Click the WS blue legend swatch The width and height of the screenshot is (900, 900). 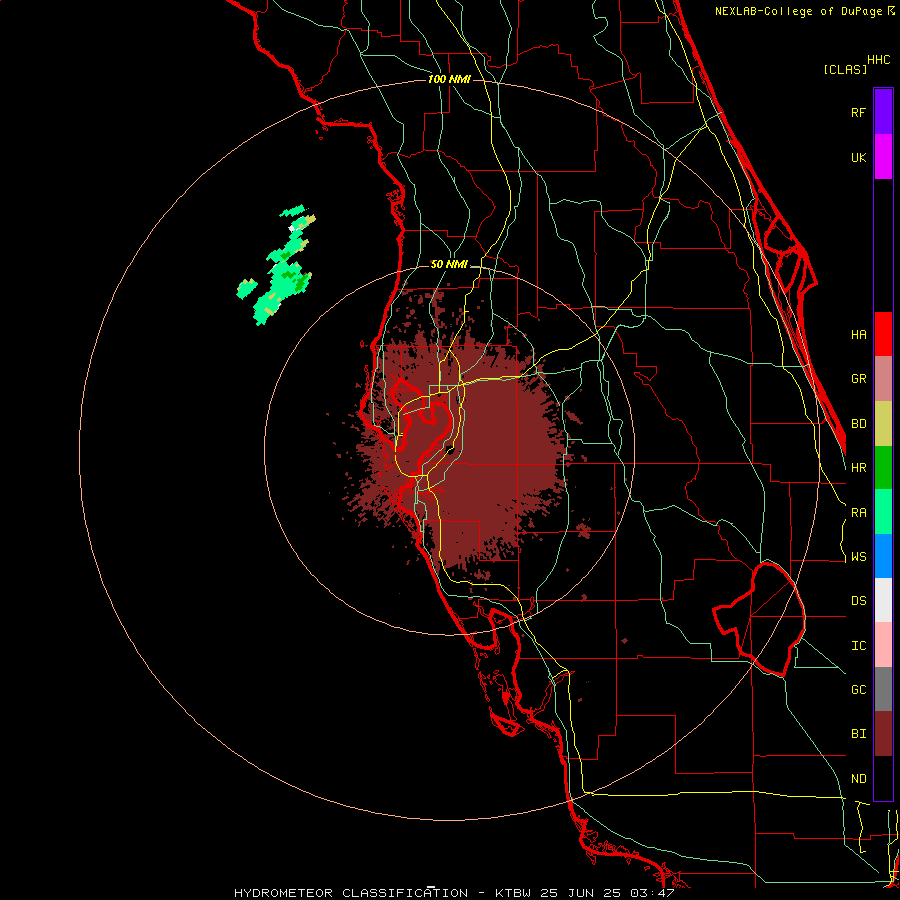click(x=883, y=556)
